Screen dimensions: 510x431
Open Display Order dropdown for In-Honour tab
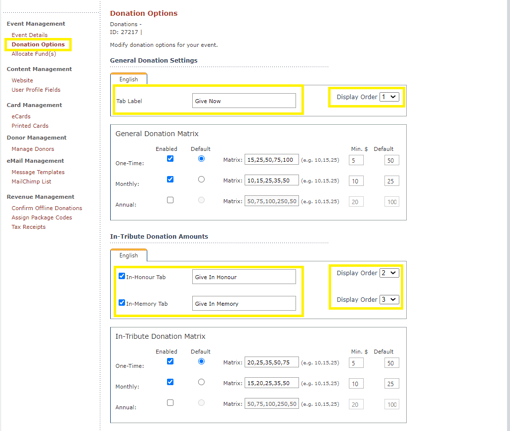click(x=389, y=273)
